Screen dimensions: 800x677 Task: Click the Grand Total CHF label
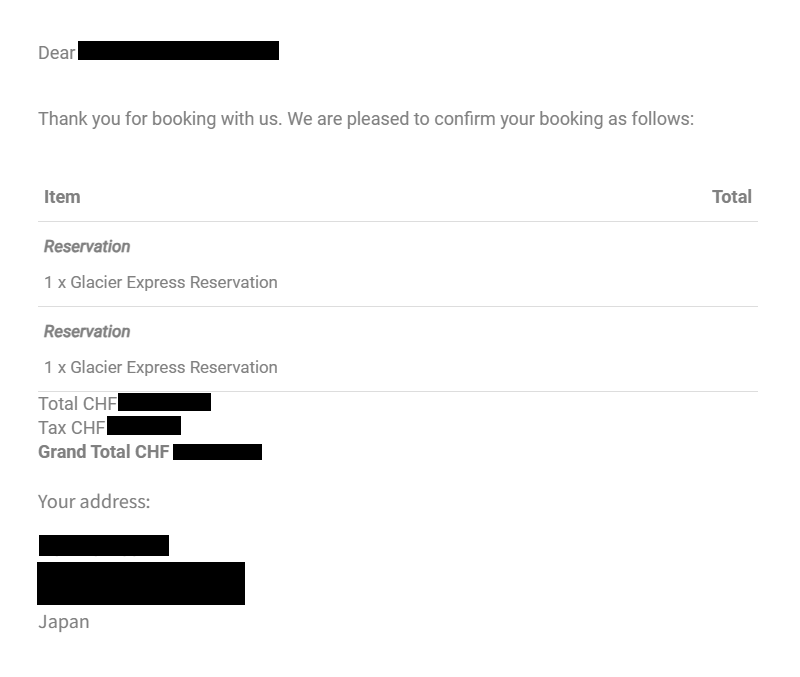point(104,452)
